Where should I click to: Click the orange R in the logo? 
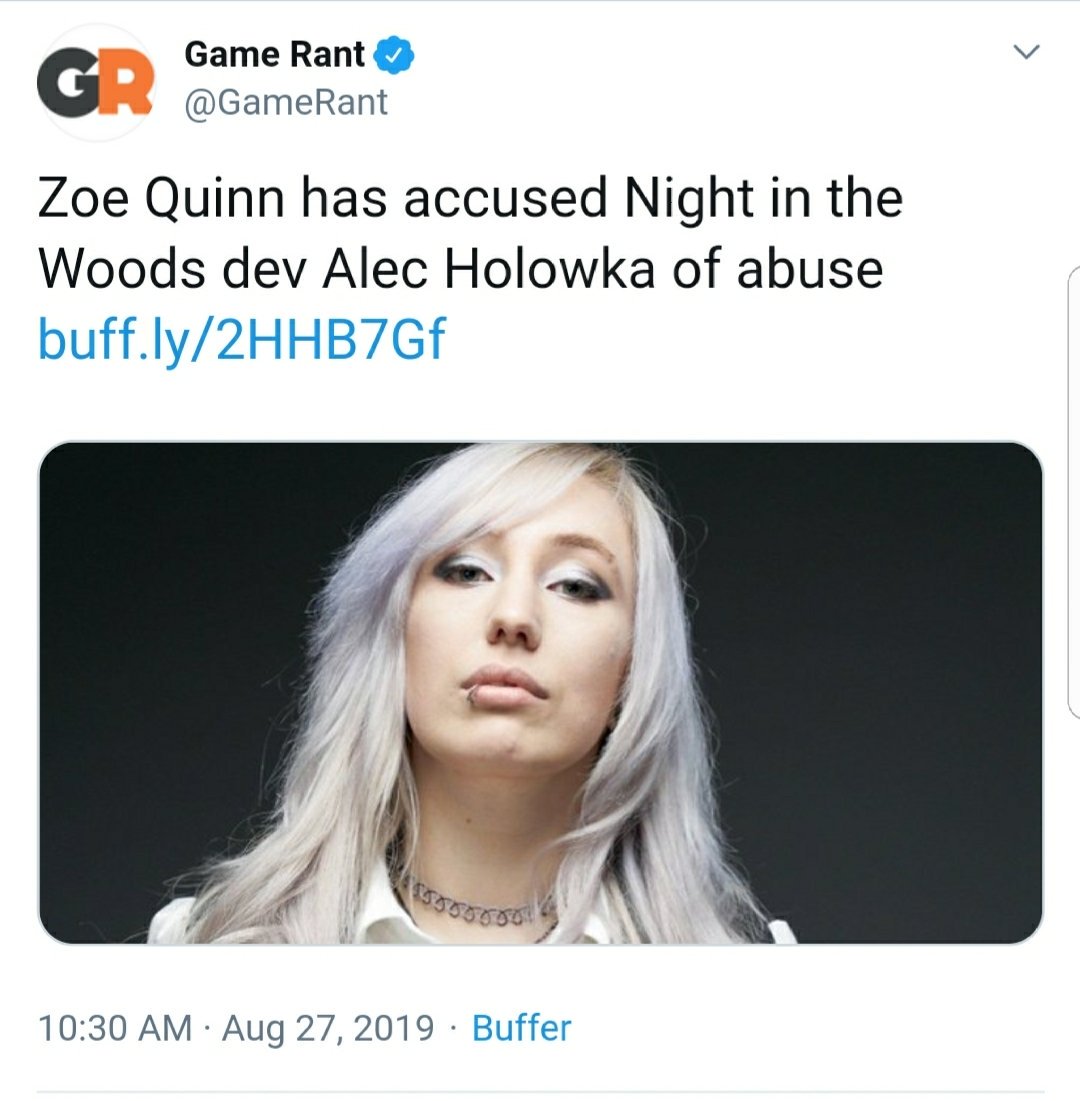[127, 84]
